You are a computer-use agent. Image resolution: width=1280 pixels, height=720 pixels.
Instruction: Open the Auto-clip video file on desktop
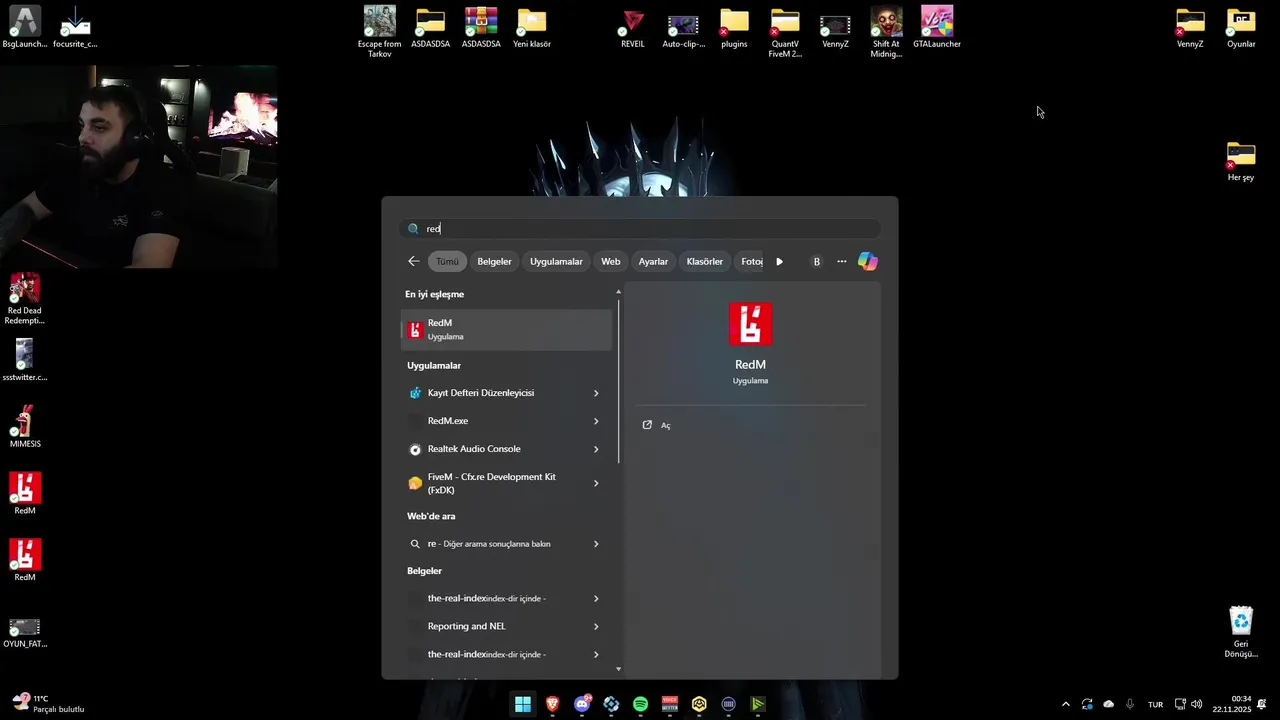pos(683,27)
